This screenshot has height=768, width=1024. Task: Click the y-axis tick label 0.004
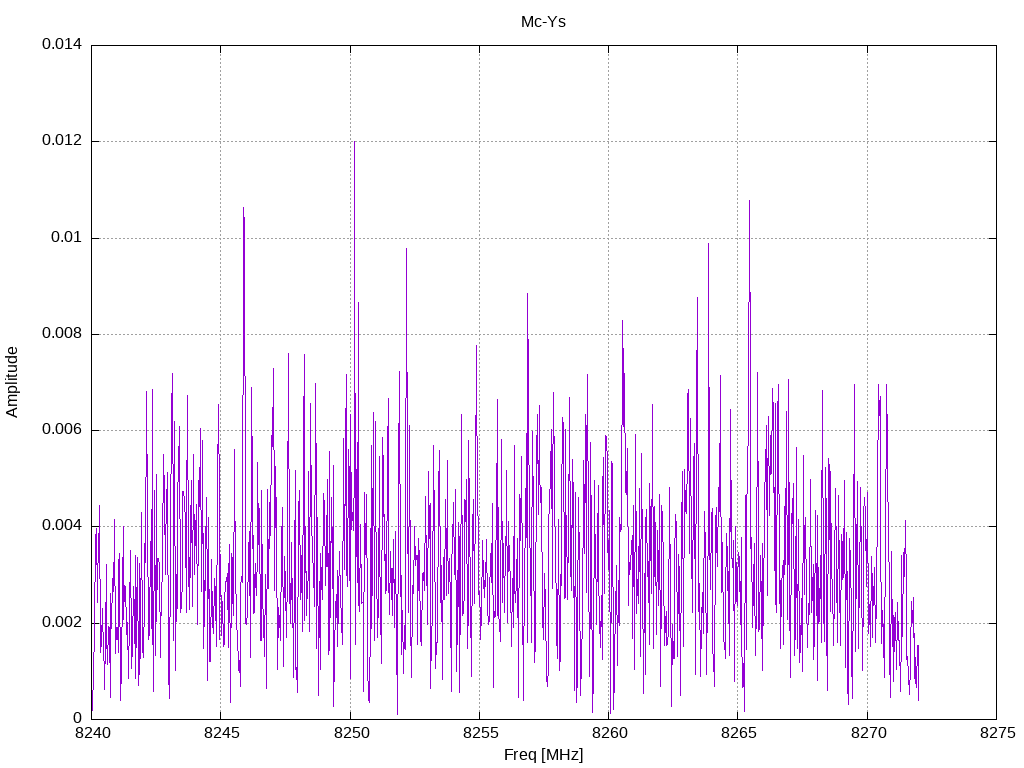pos(62,526)
